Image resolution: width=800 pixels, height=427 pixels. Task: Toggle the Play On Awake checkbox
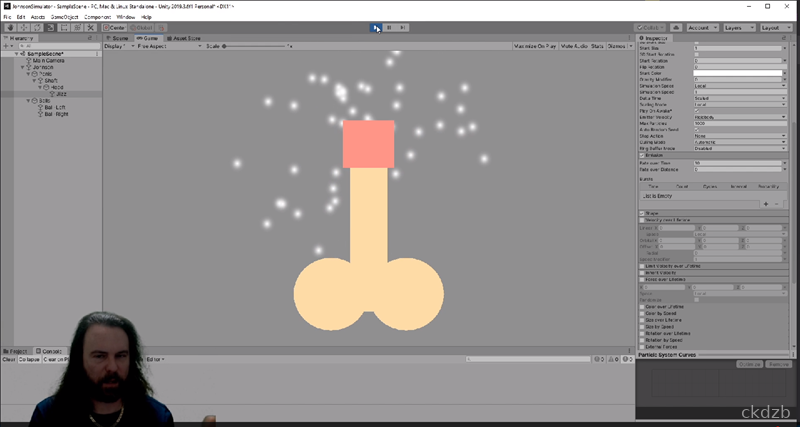point(697,111)
